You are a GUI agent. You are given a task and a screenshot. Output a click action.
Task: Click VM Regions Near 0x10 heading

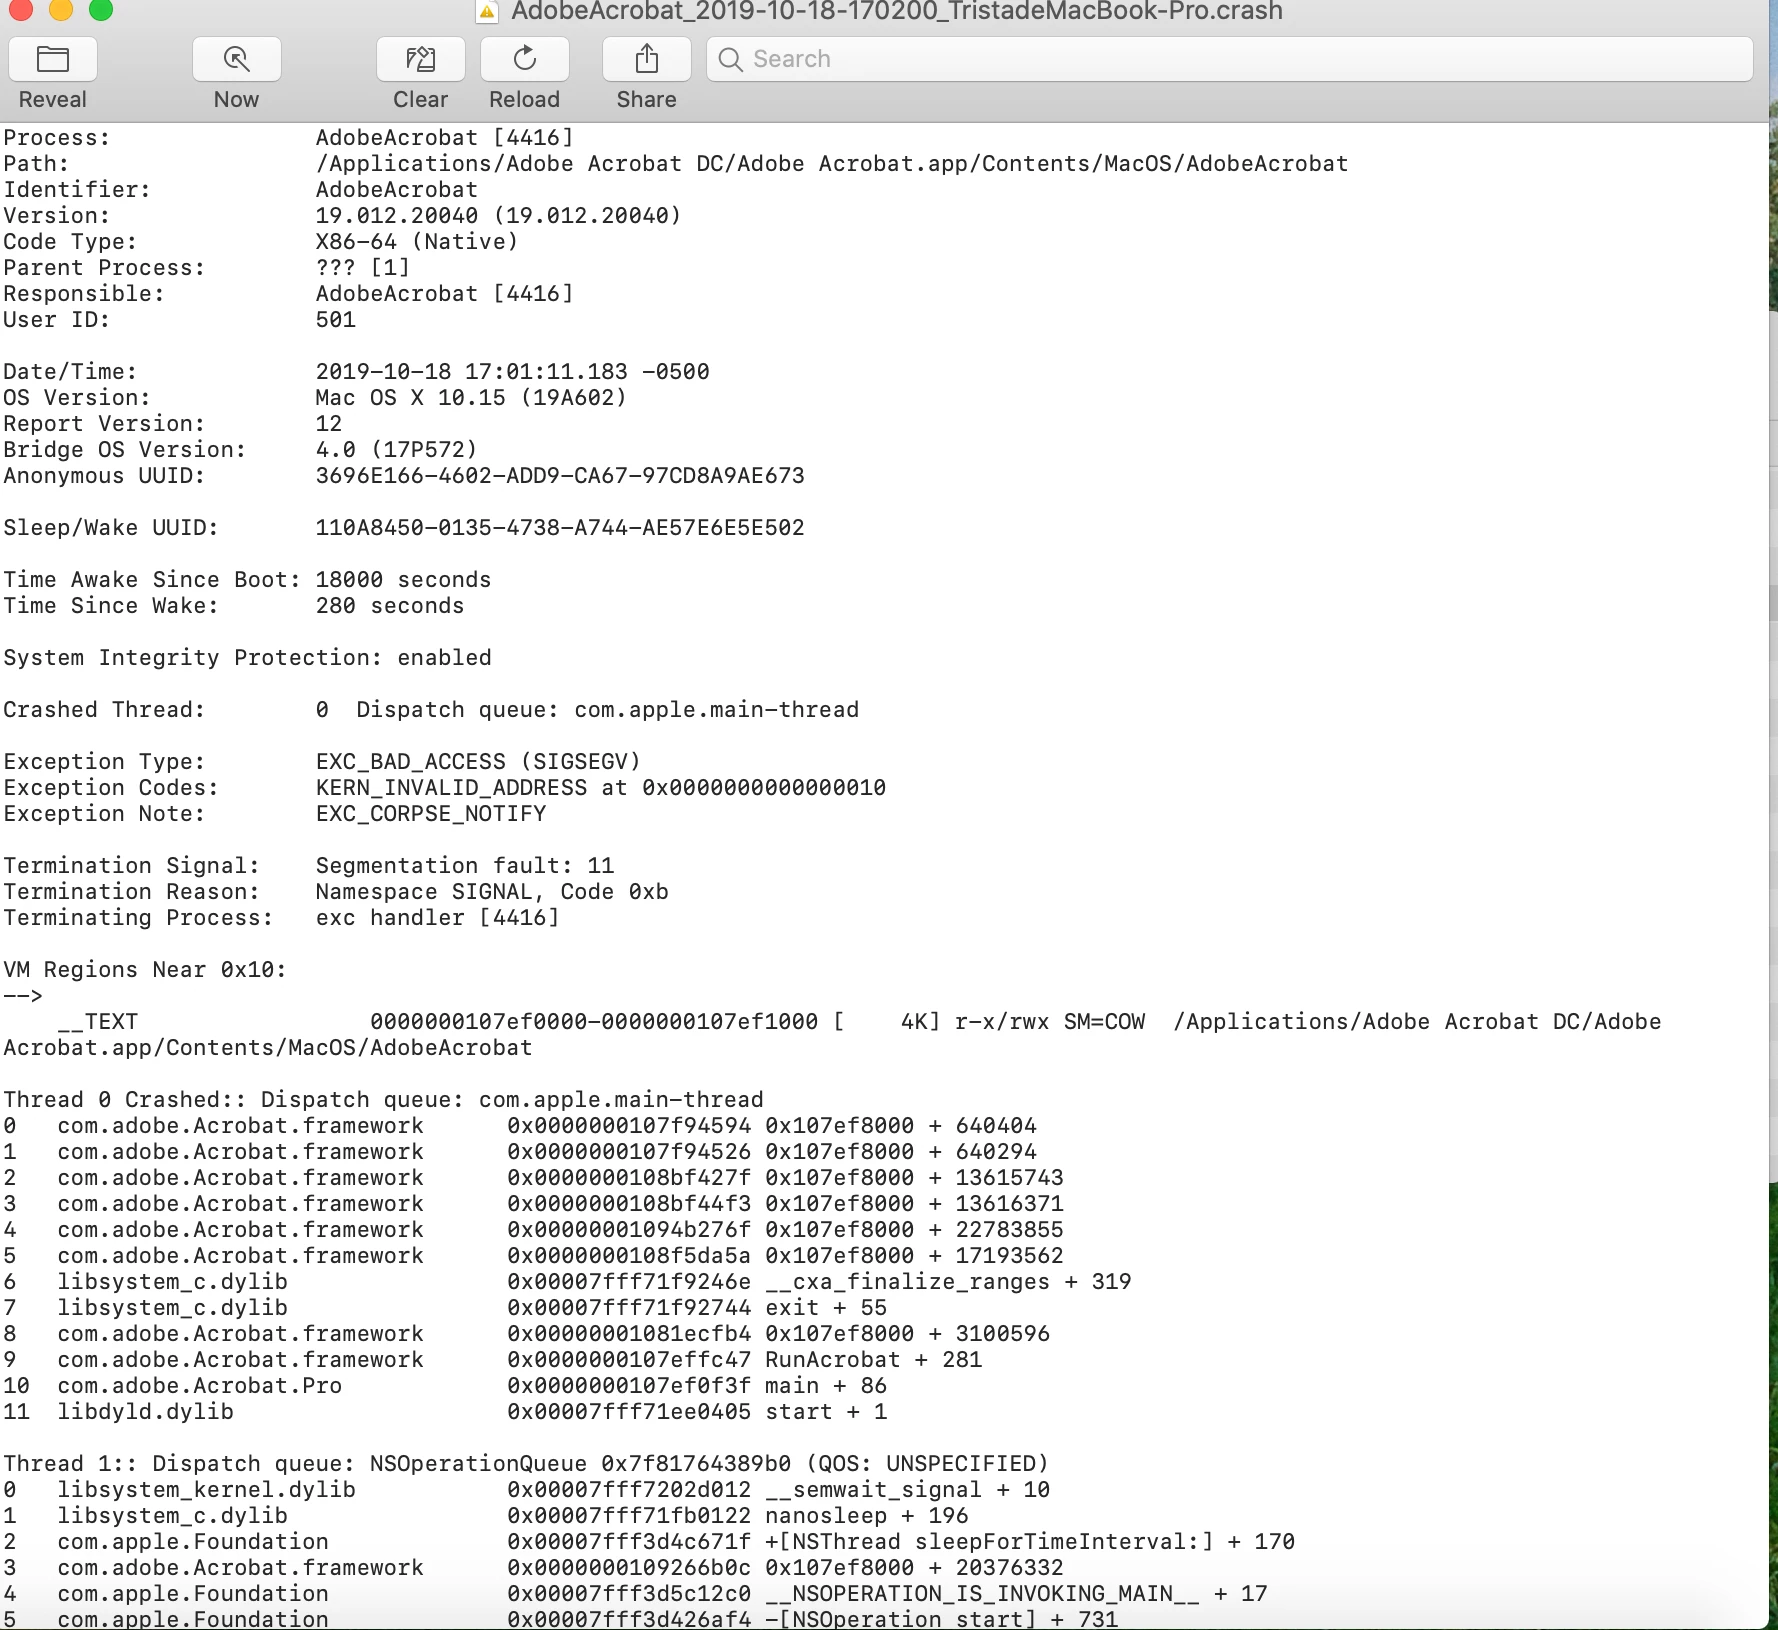(x=145, y=970)
